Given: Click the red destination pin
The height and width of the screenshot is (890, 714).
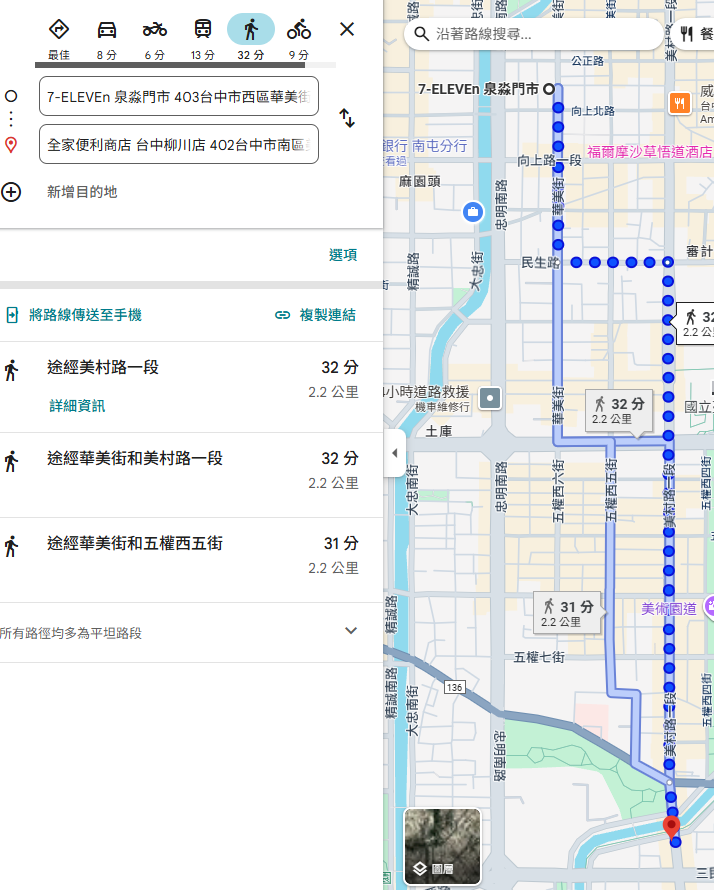Looking at the screenshot, I should [x=671, y=827].
